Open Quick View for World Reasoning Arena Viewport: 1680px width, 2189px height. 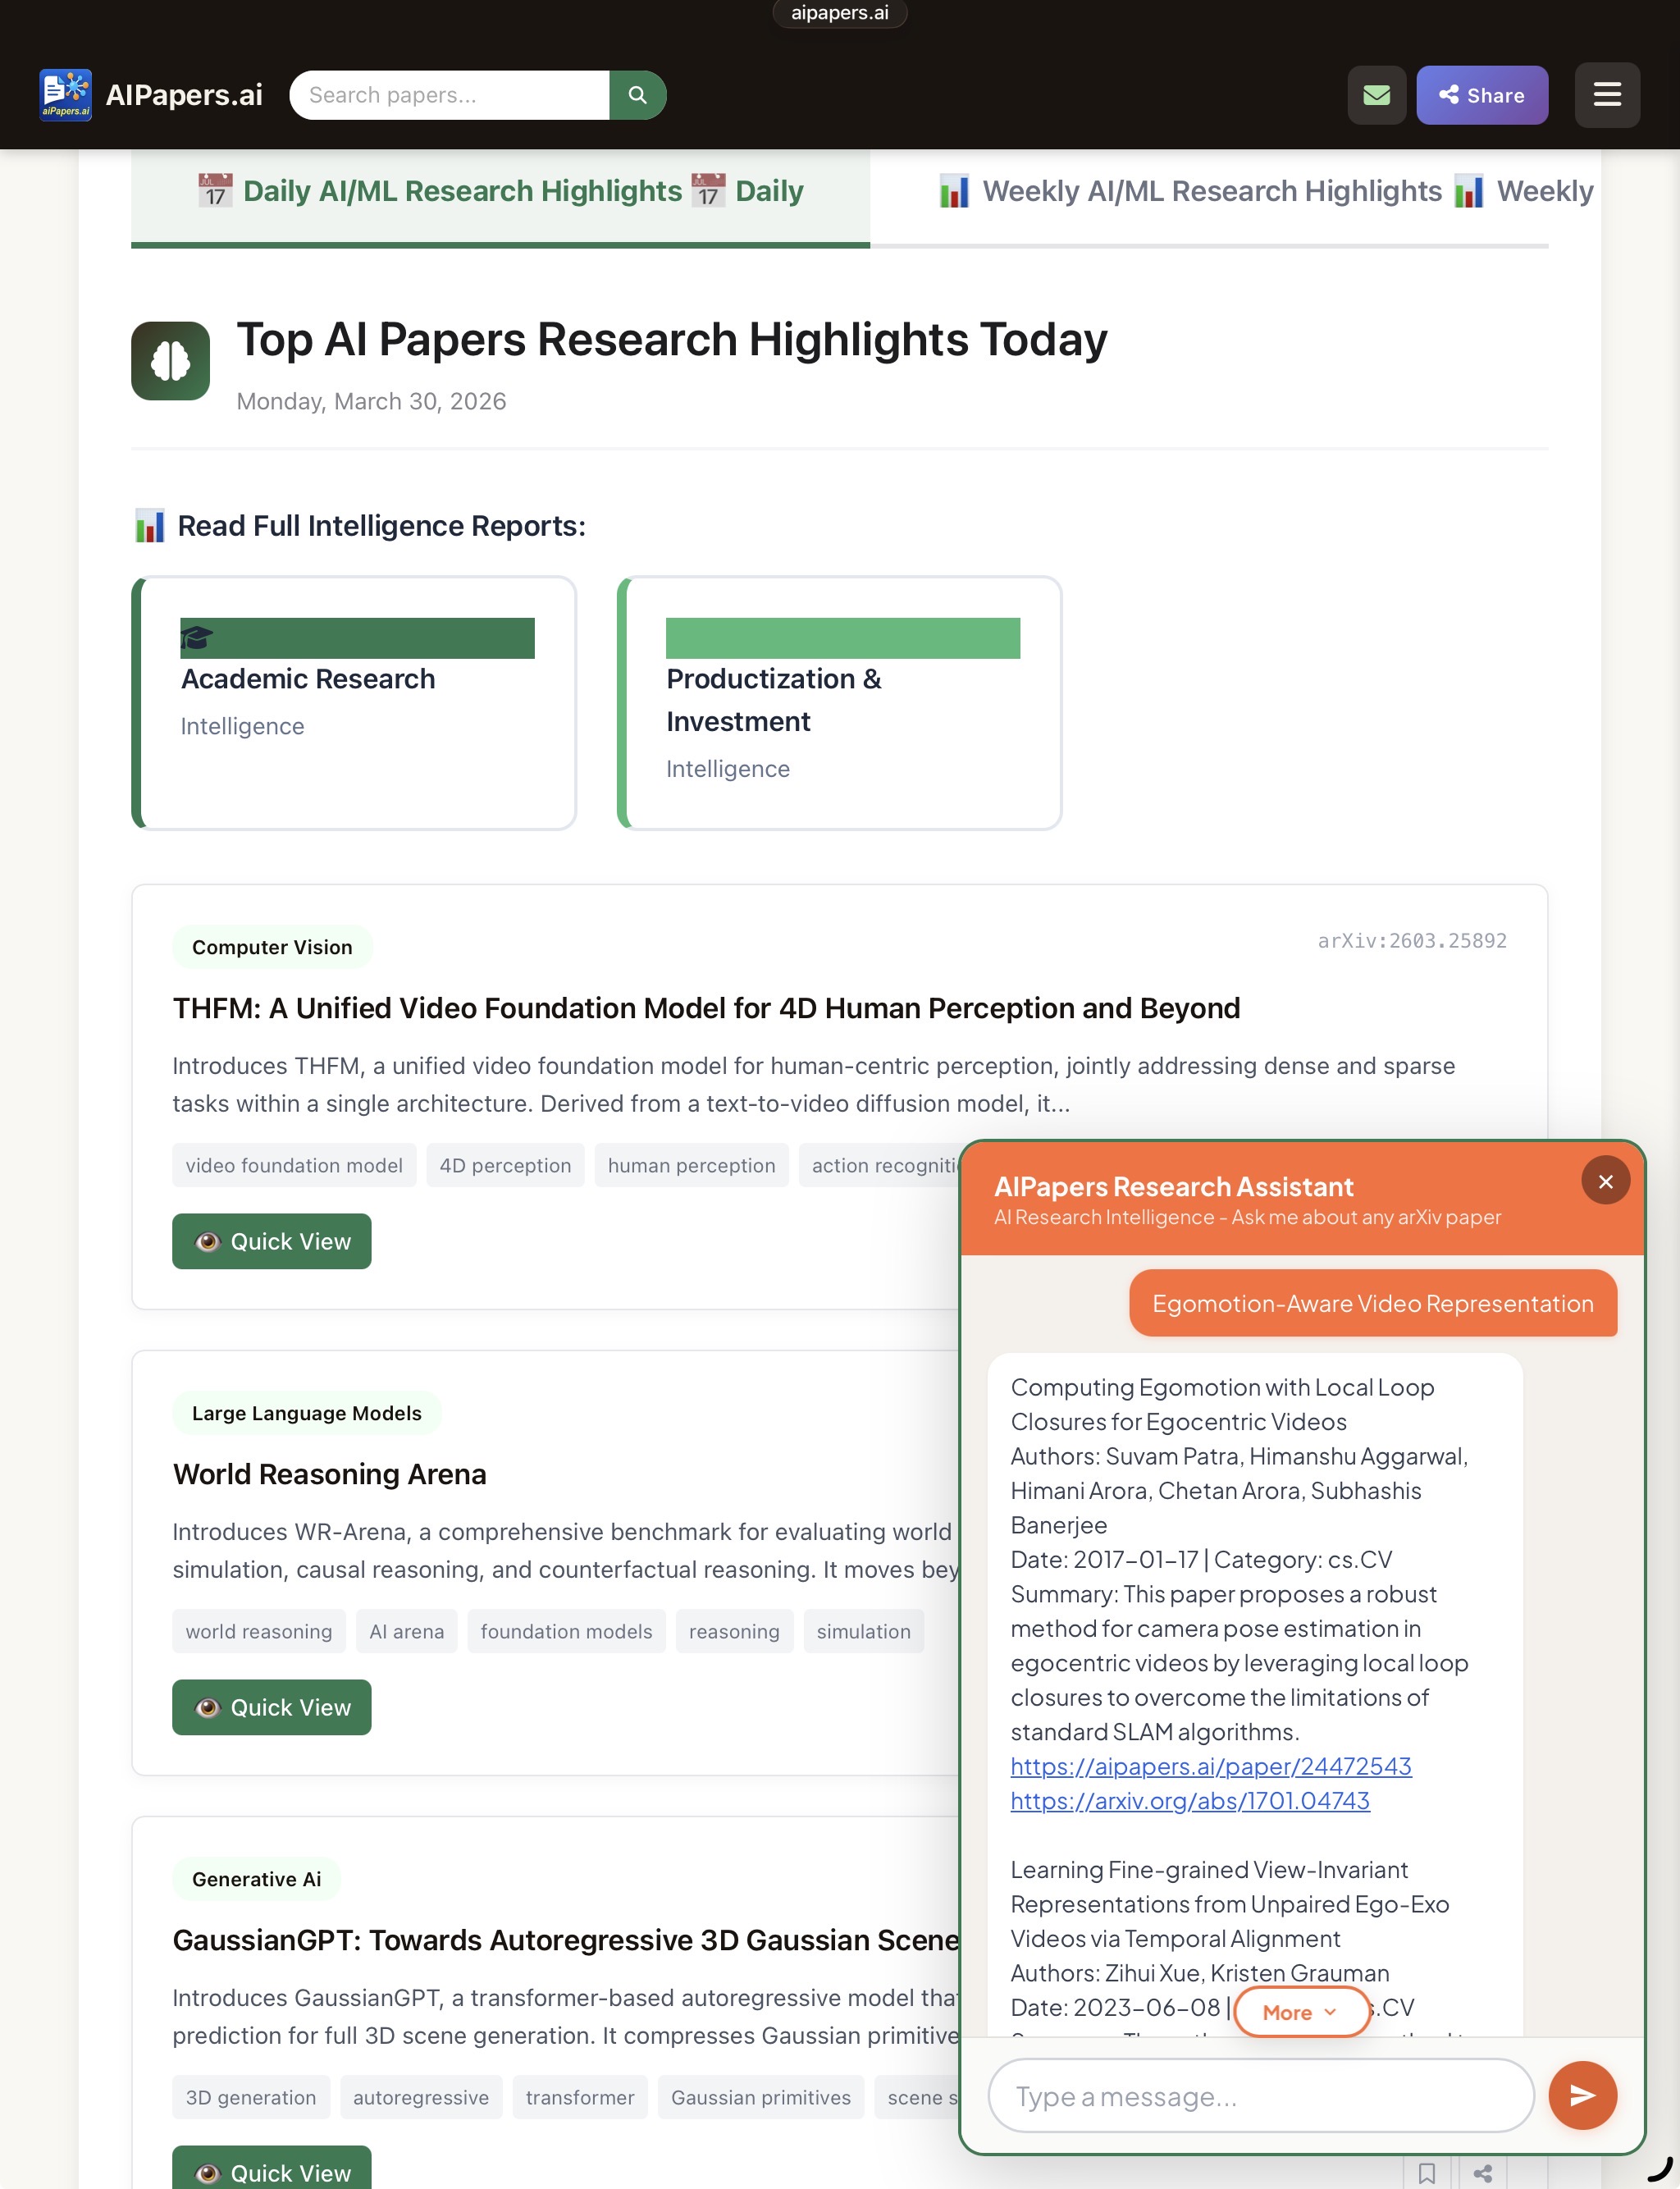pos(271,1707)
